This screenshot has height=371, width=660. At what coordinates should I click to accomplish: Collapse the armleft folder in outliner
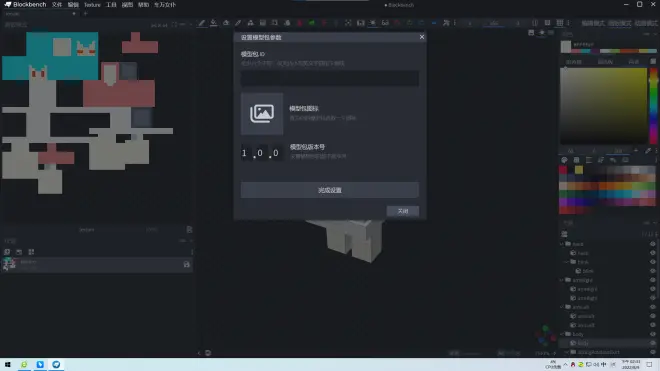click(562, 307)
